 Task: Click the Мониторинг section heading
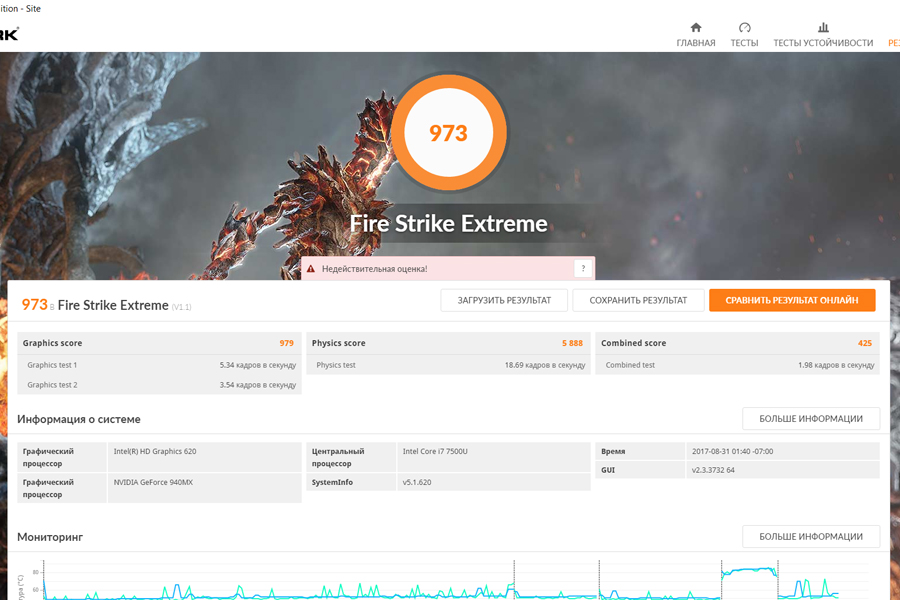click(50, 537)
